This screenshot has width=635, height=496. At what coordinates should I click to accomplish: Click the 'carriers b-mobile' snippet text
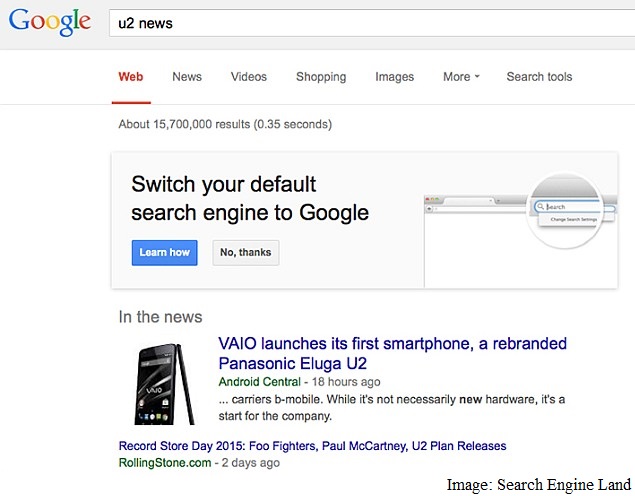point(392,408)
